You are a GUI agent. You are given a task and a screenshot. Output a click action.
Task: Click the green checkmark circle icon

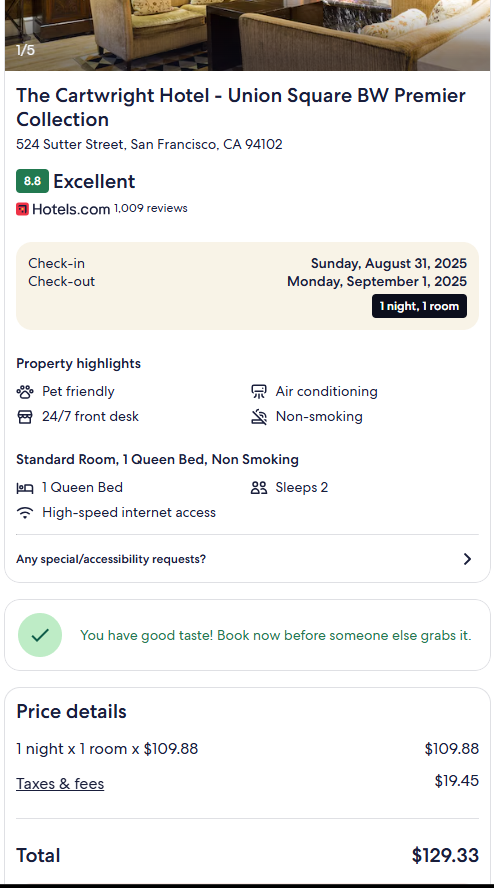pyautogui.click(x=40, y=635)
